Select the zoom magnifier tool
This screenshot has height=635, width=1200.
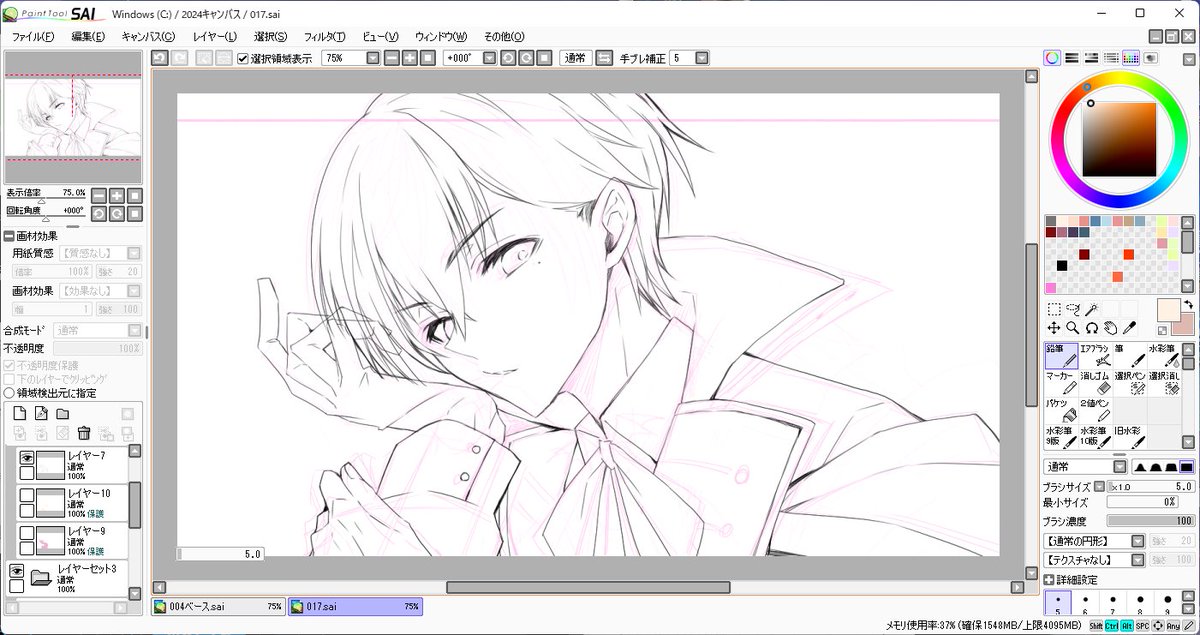(1073, 328)
